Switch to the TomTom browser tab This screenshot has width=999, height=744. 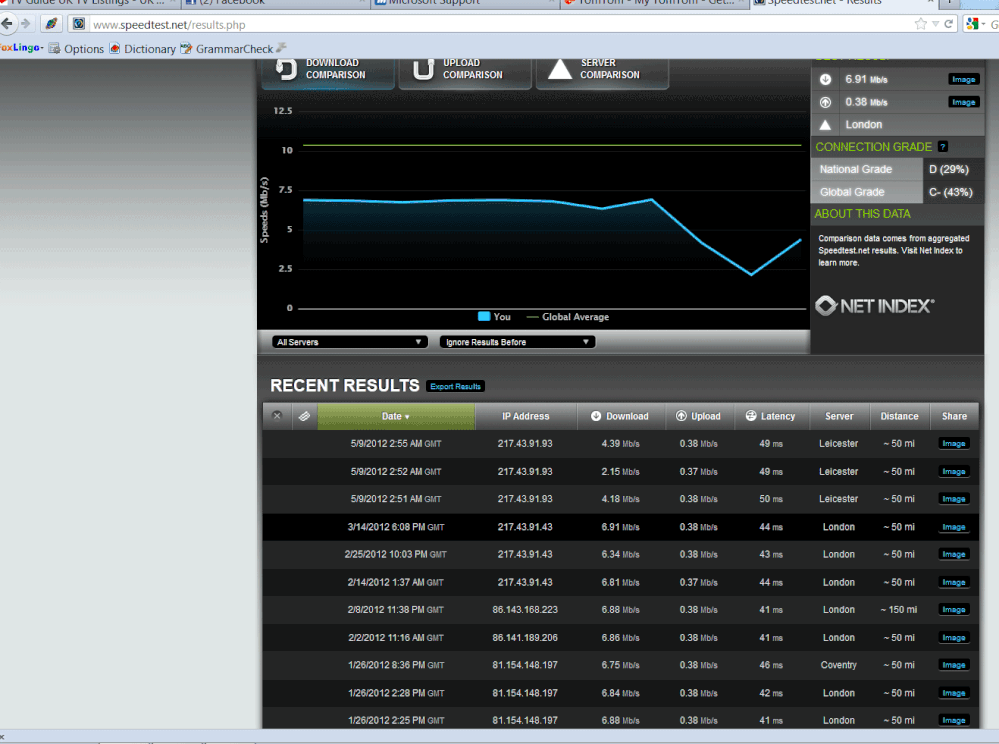pos(655,3)
